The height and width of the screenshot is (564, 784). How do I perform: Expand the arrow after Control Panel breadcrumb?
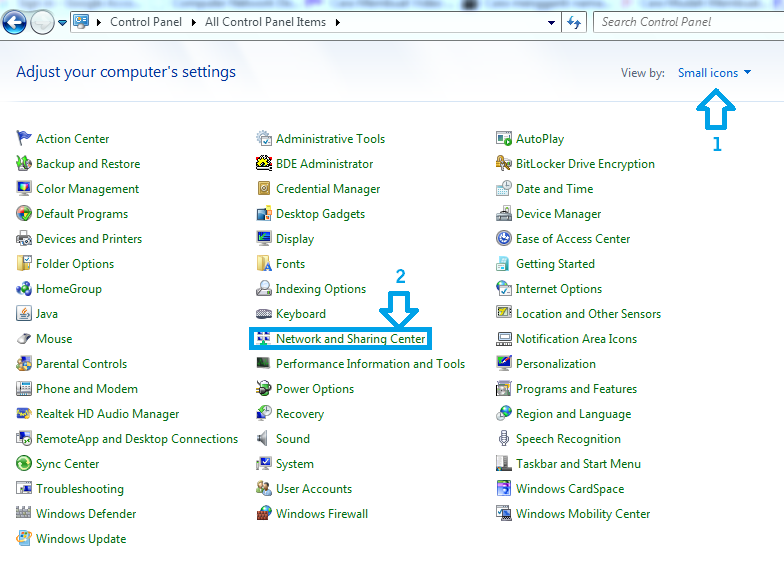[194, 22]
